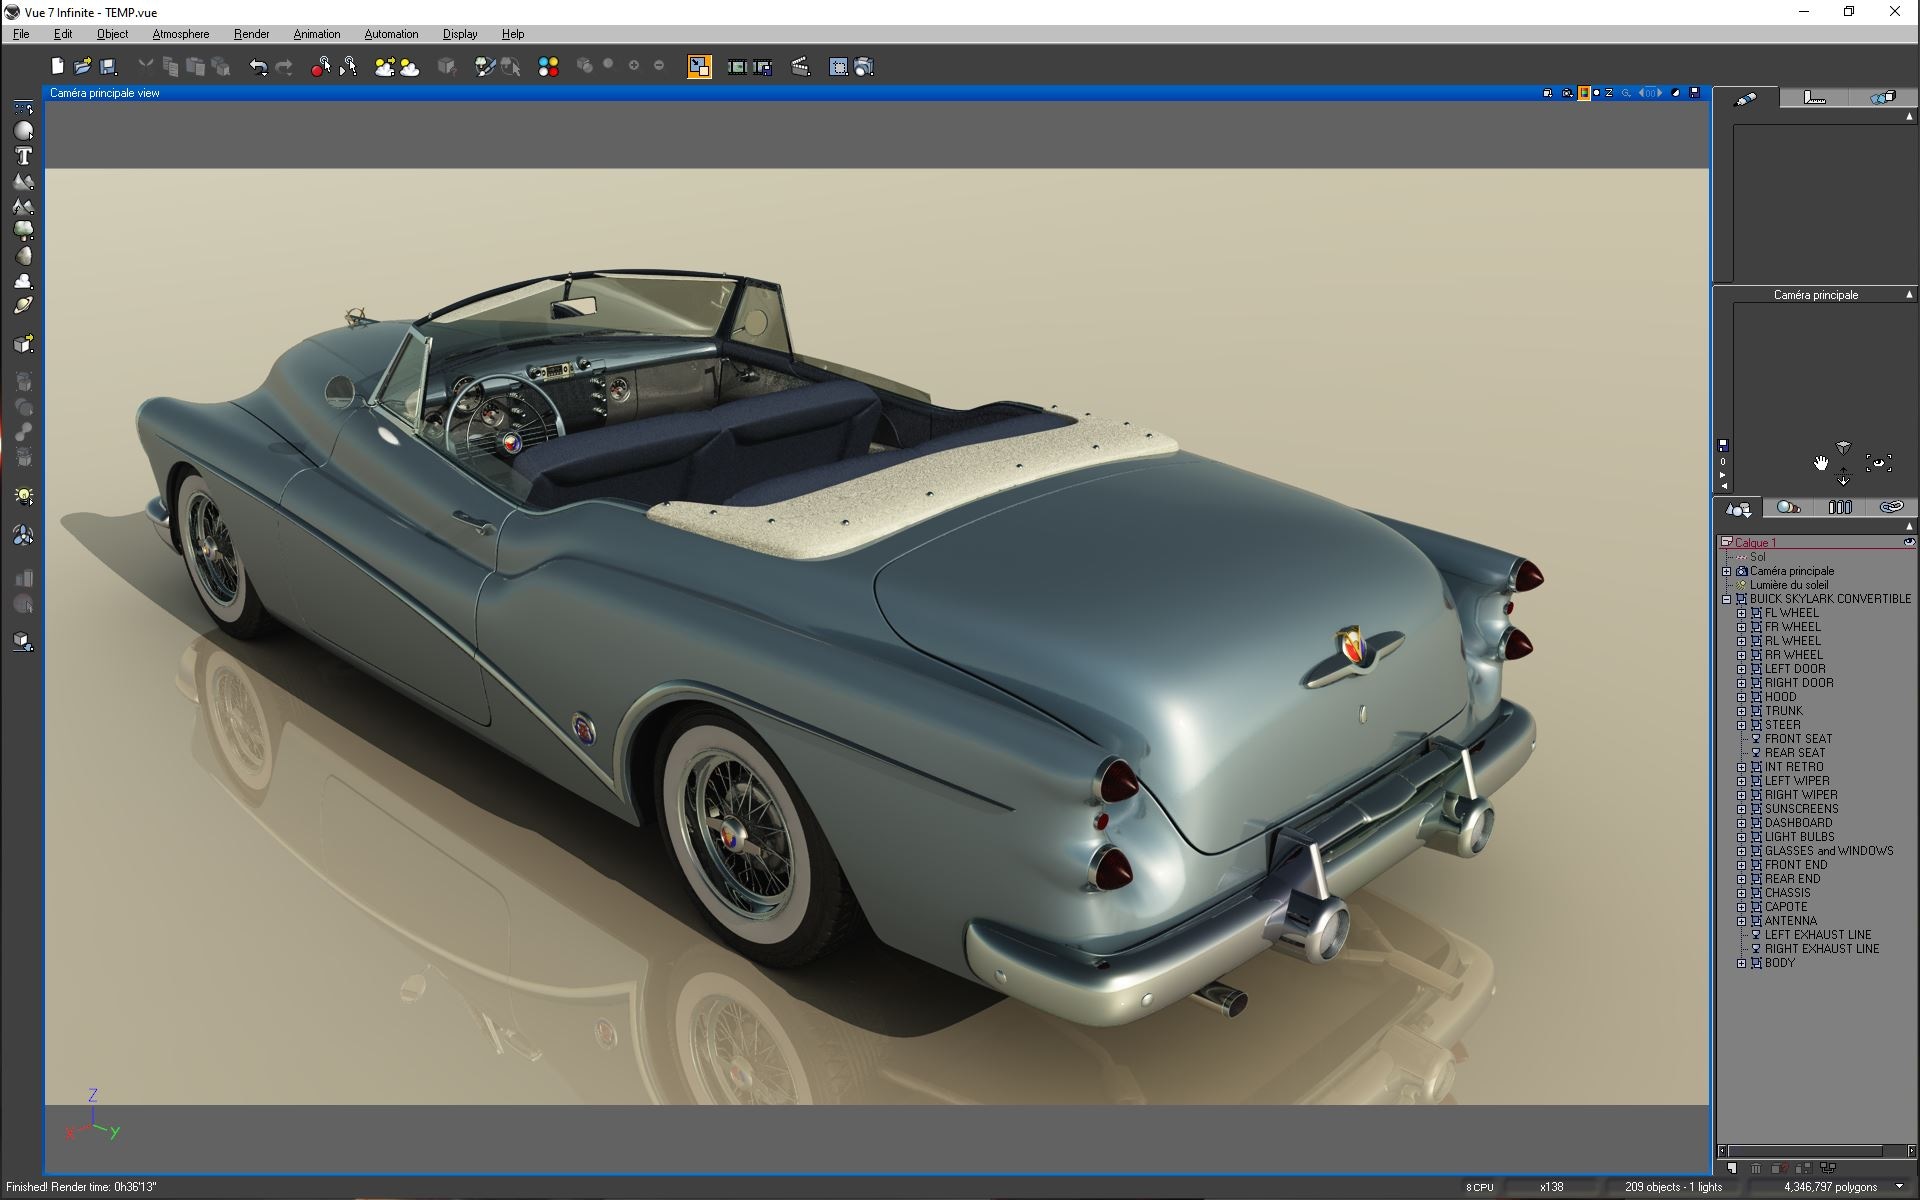Image resolution: width=1920 pixels, height=1200 pixels.
Task: Add a terrain using the mountain icon
Action: pyautogui.click(x=22, y=181)
